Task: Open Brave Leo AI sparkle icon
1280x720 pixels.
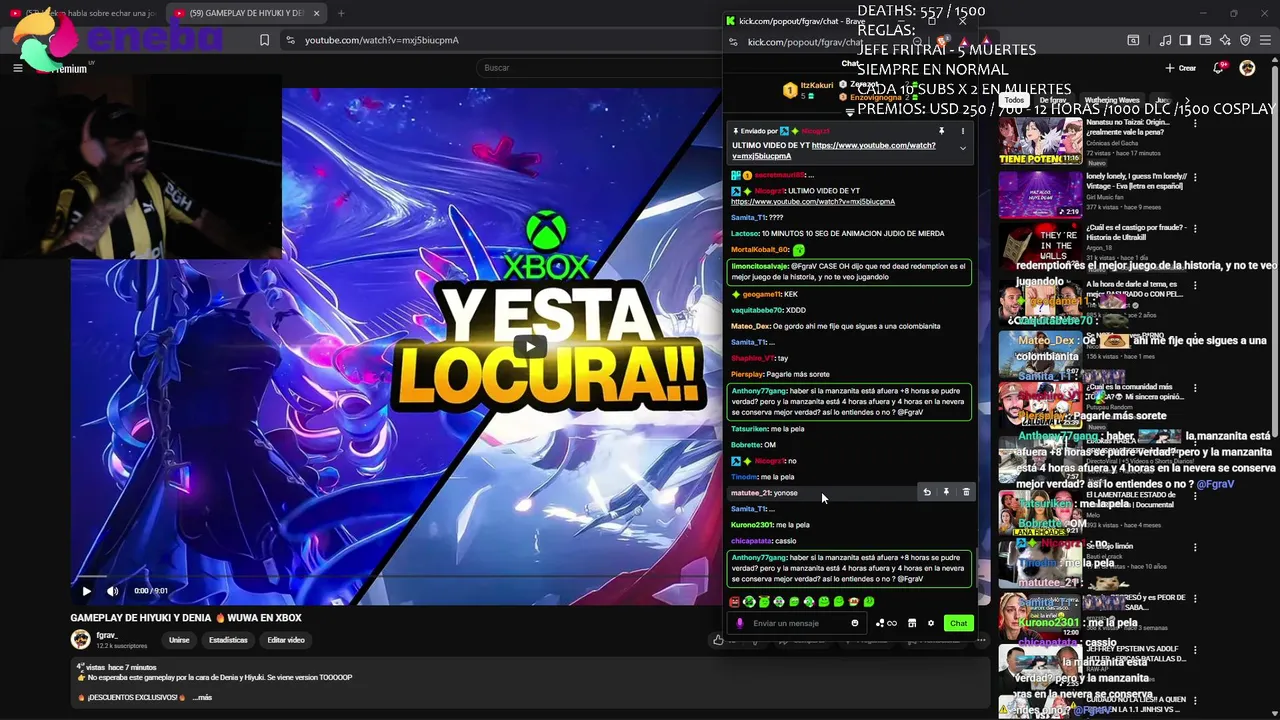Action: 1225,40
